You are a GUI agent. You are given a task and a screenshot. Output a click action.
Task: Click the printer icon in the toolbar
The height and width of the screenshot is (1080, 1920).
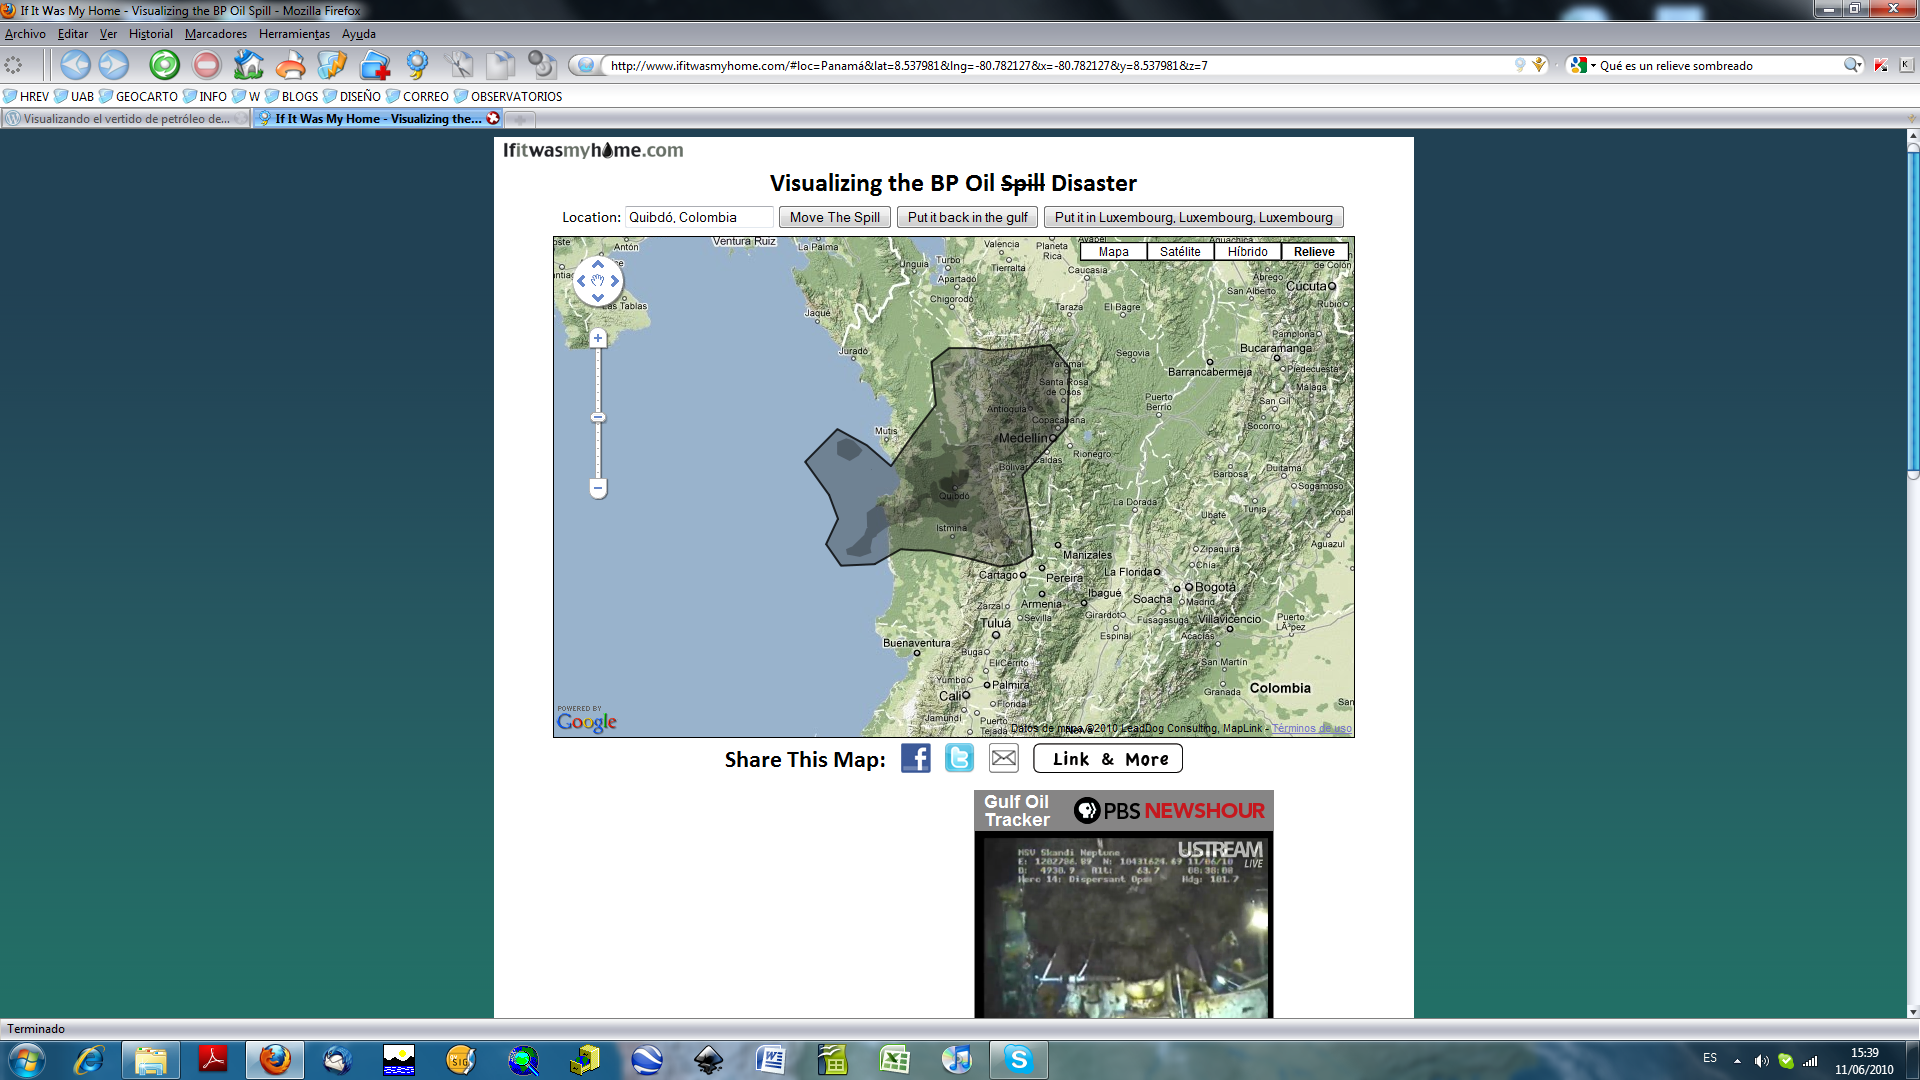click(290, 65)
